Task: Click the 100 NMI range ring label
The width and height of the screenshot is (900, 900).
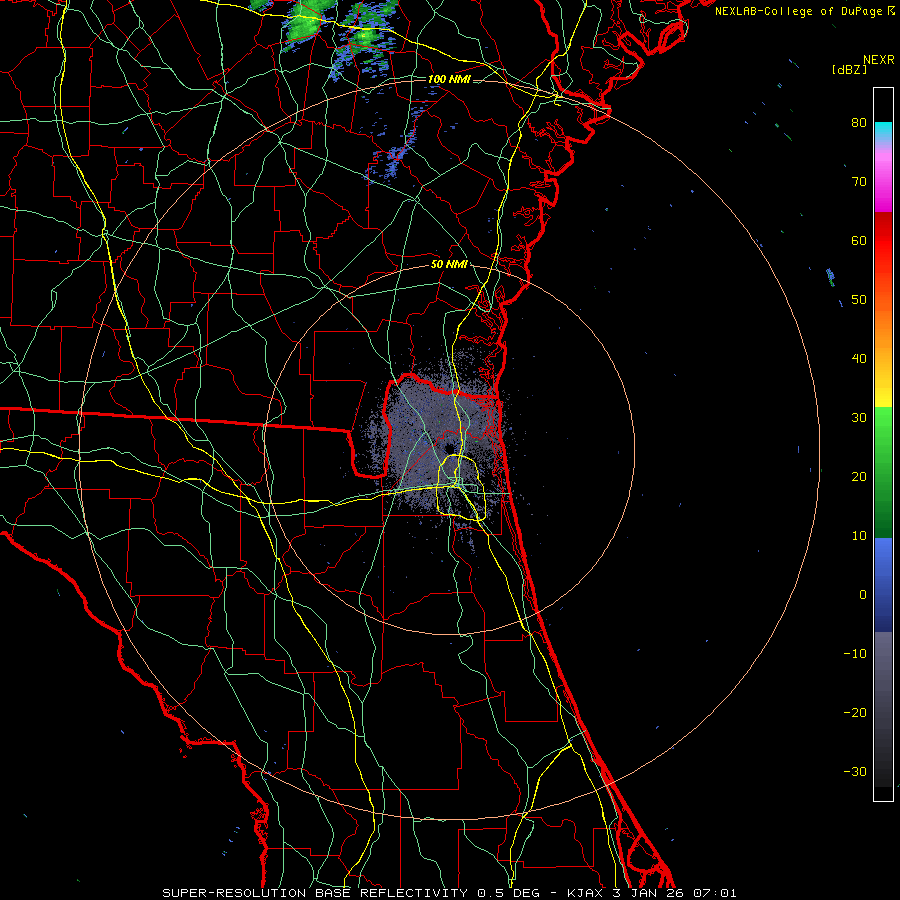Action: point(449,79)
